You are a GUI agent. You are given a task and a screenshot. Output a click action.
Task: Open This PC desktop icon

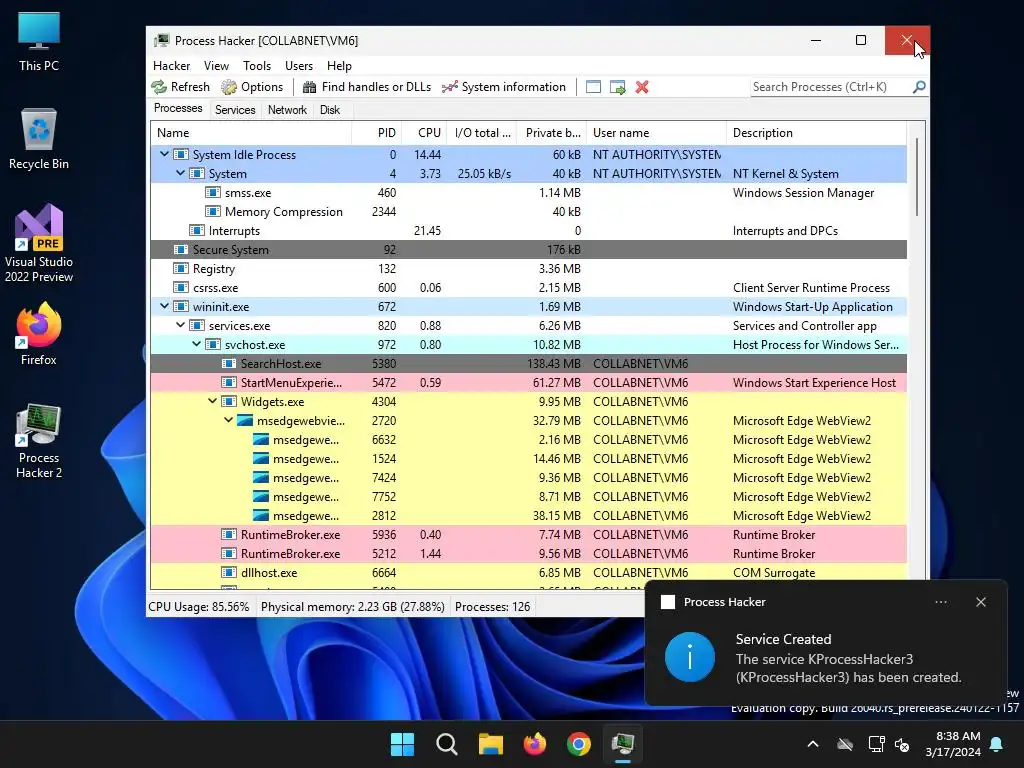pyautogui.click(x=39, y=41)
